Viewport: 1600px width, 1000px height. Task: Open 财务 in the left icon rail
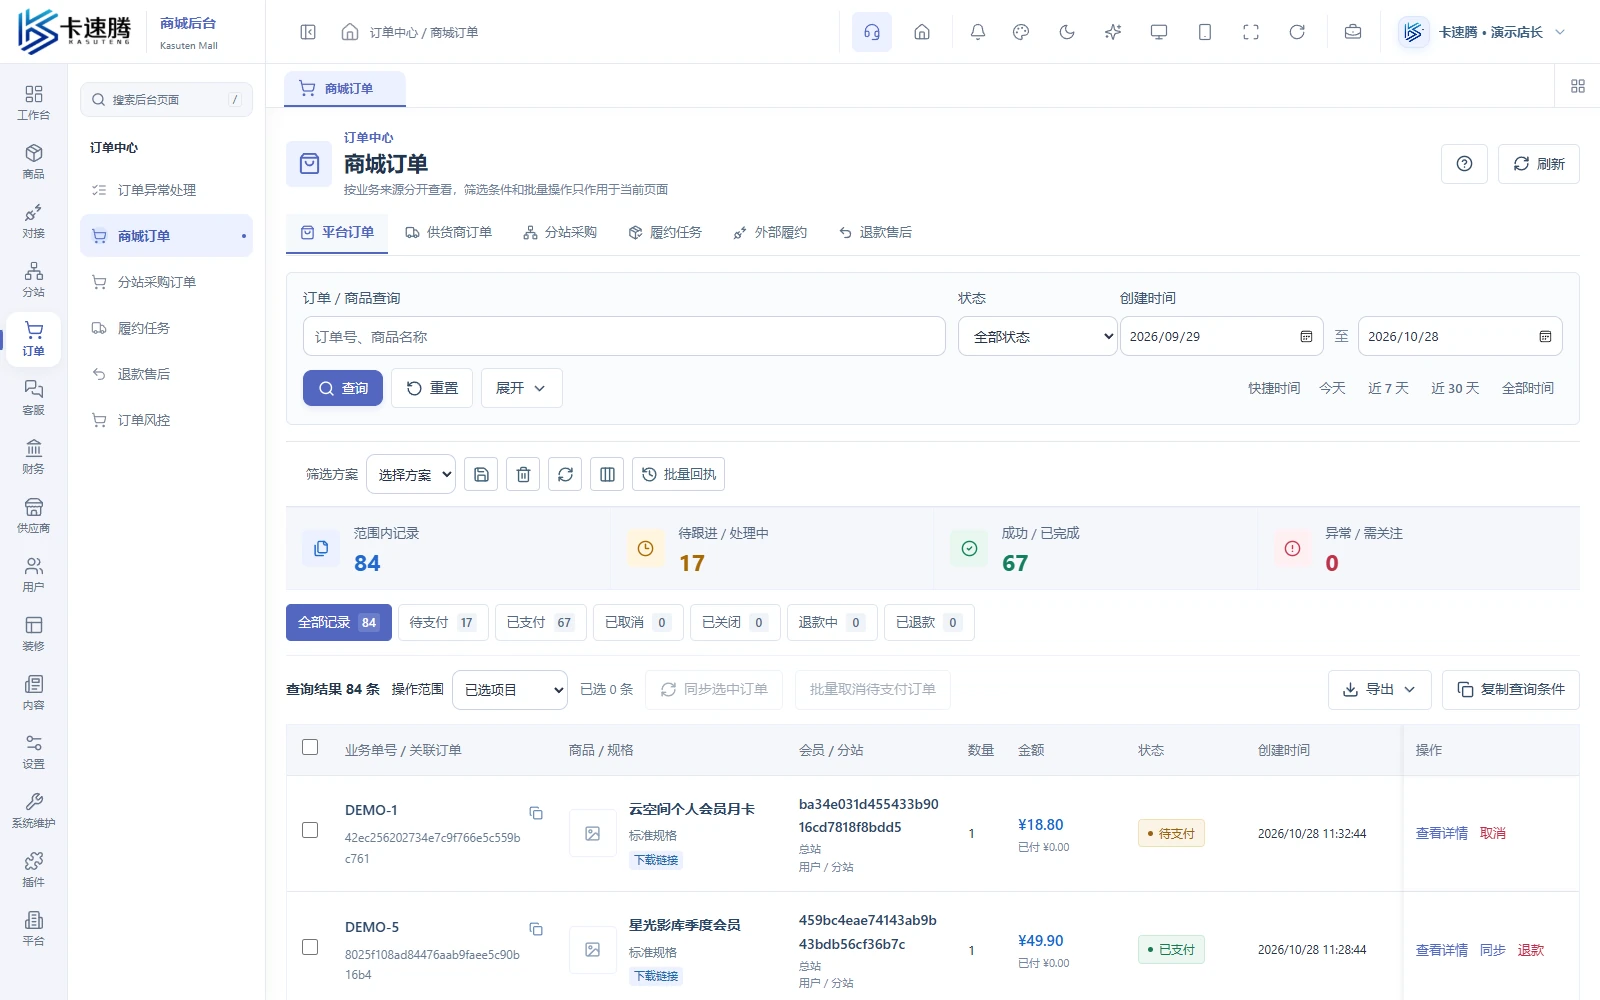point(34,456)
